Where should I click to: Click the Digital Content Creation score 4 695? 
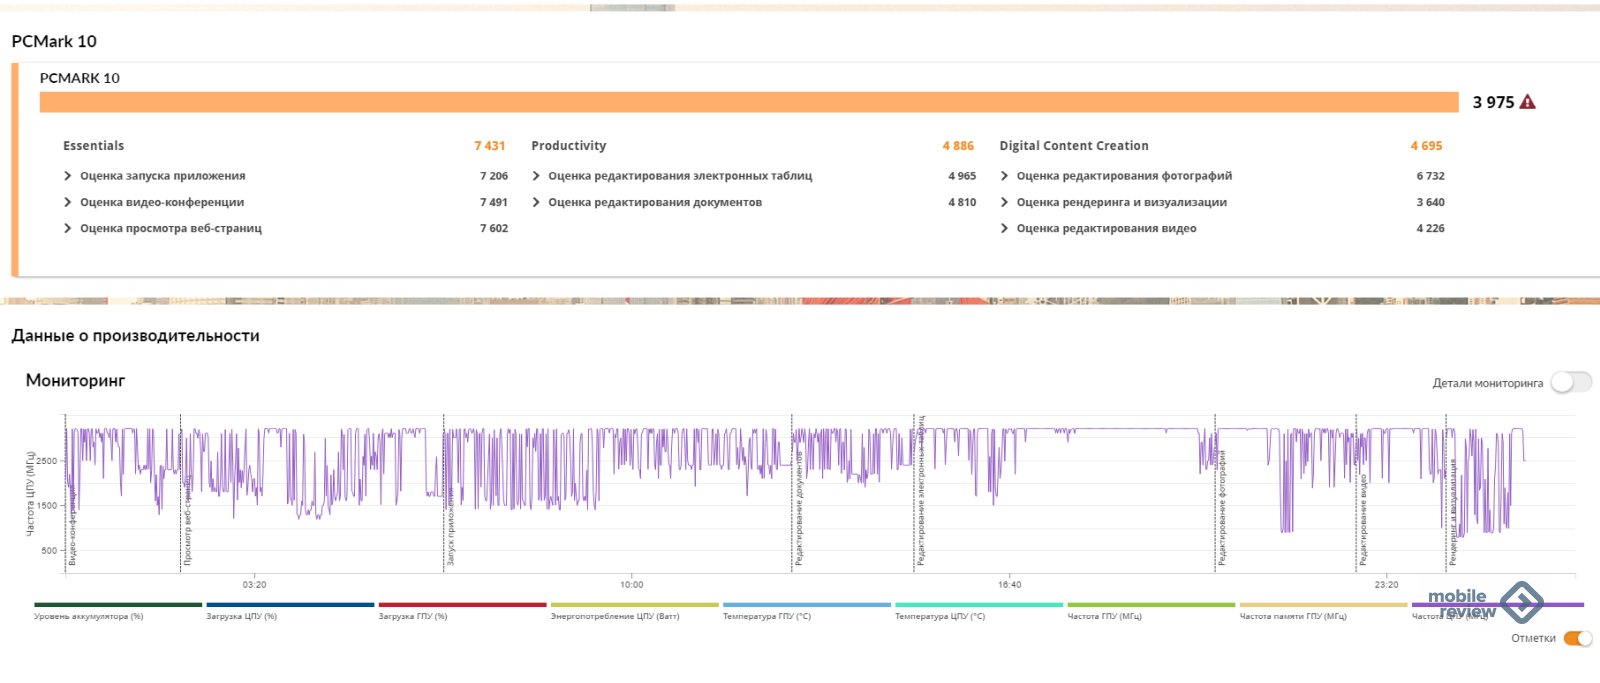click(x=1427, y=146)
